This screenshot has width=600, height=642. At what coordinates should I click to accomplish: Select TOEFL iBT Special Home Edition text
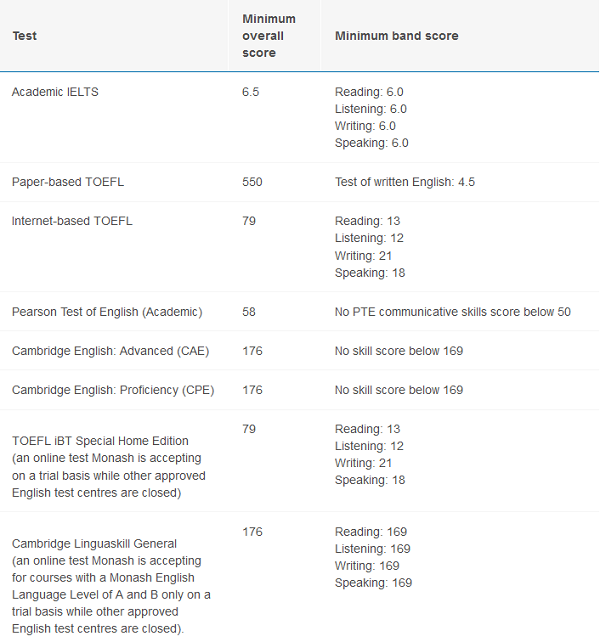coord(100,441)
